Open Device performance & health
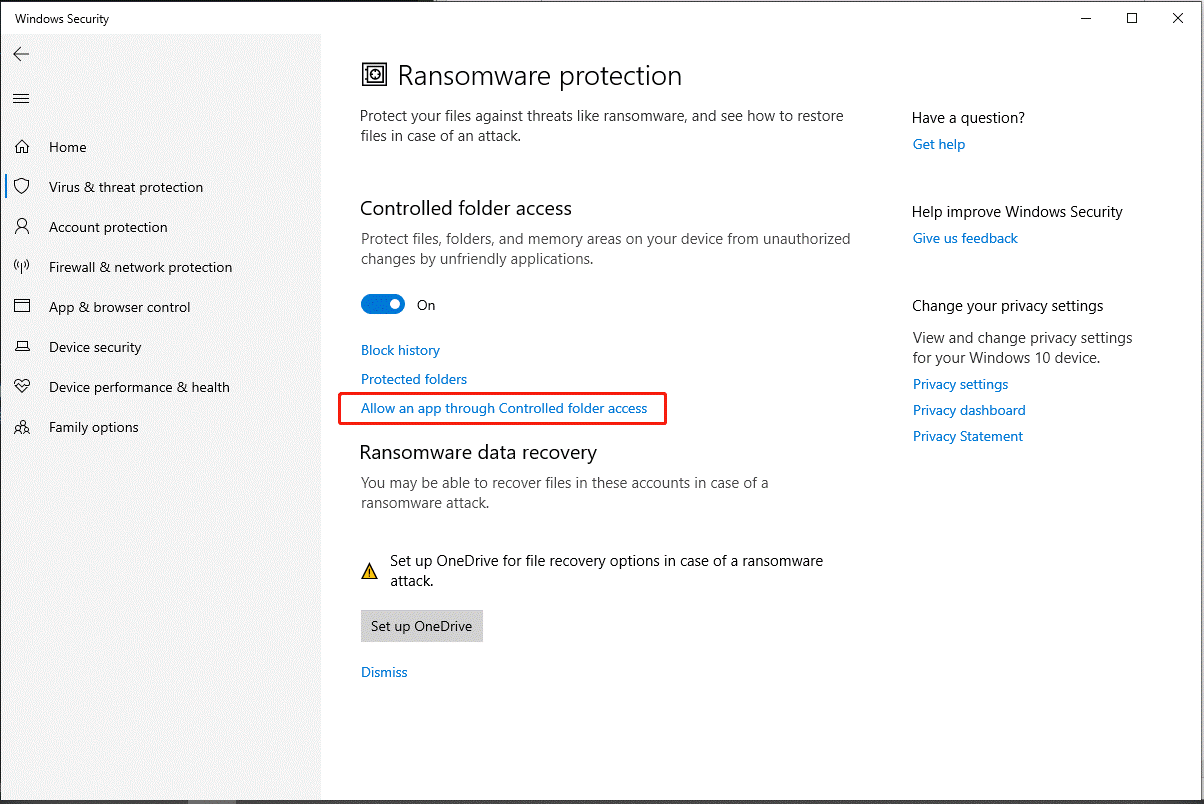This screenshot has width=1204, height=804. coord(139,387)
